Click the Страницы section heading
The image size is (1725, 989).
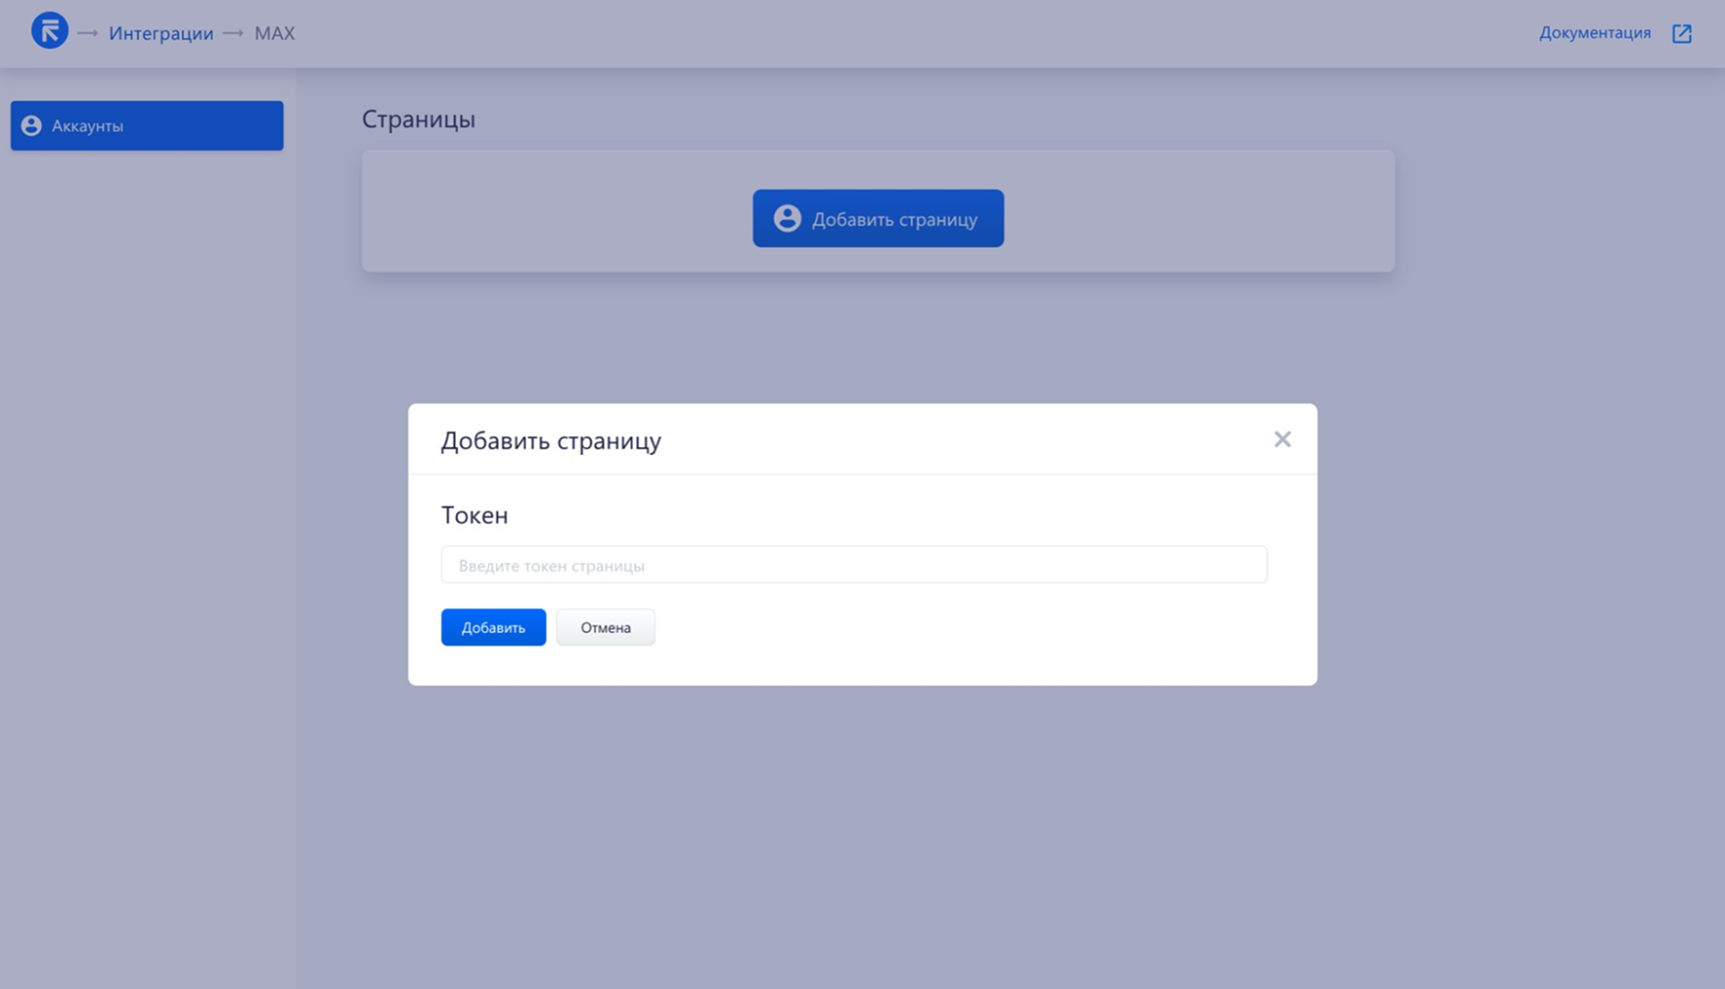418,119
